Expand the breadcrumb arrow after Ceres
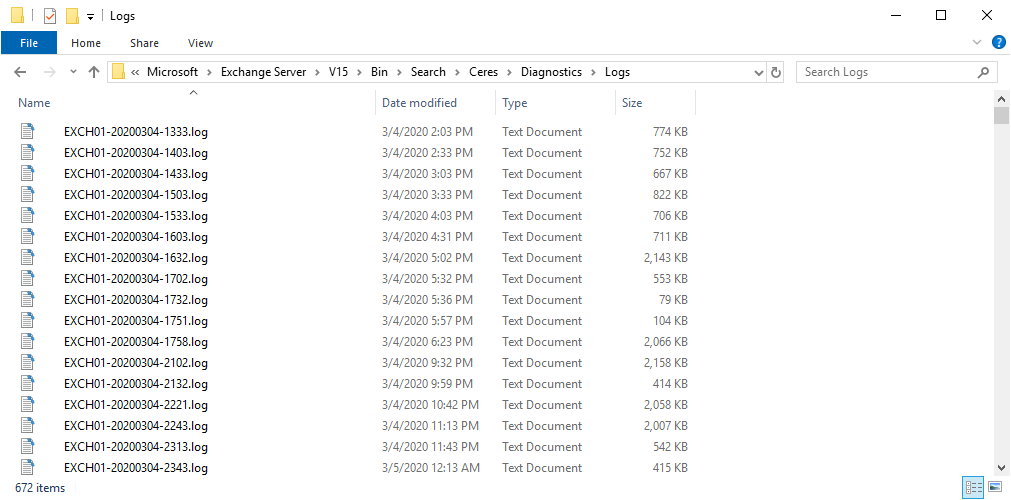Image resolution: width=1011 pixels, height=500 pixels. pos(509,72)
